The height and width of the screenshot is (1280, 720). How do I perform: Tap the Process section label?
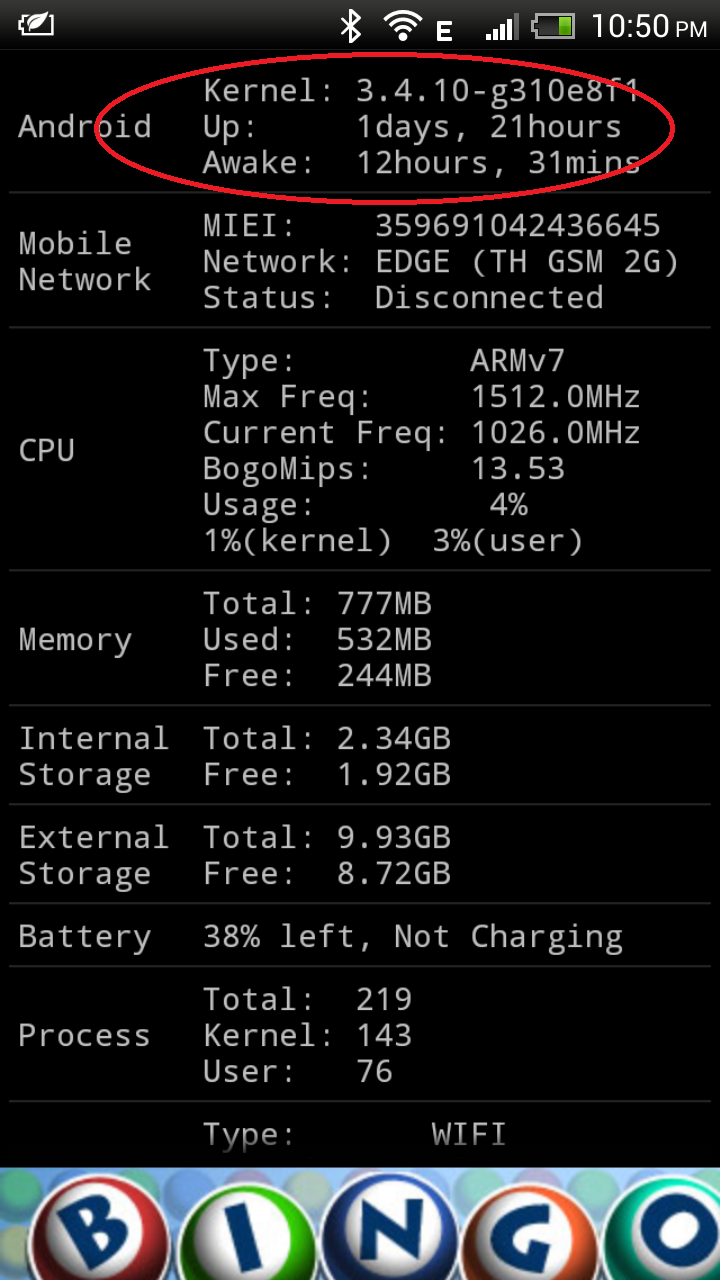point(84,1035)
